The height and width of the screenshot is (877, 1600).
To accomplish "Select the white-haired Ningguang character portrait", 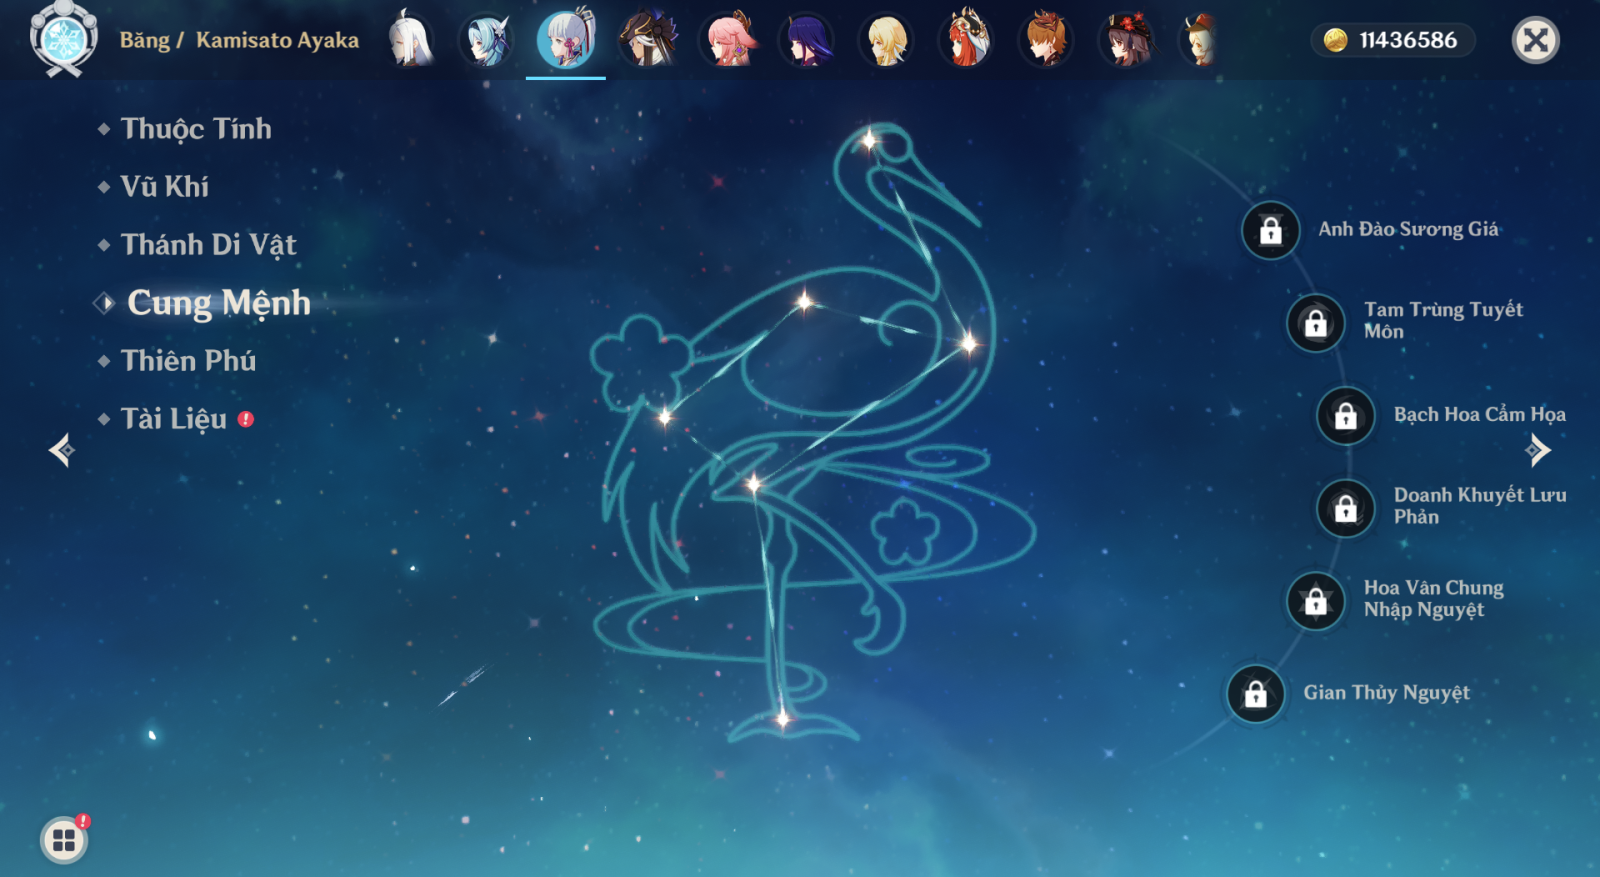I will click(x=409, y=40).
